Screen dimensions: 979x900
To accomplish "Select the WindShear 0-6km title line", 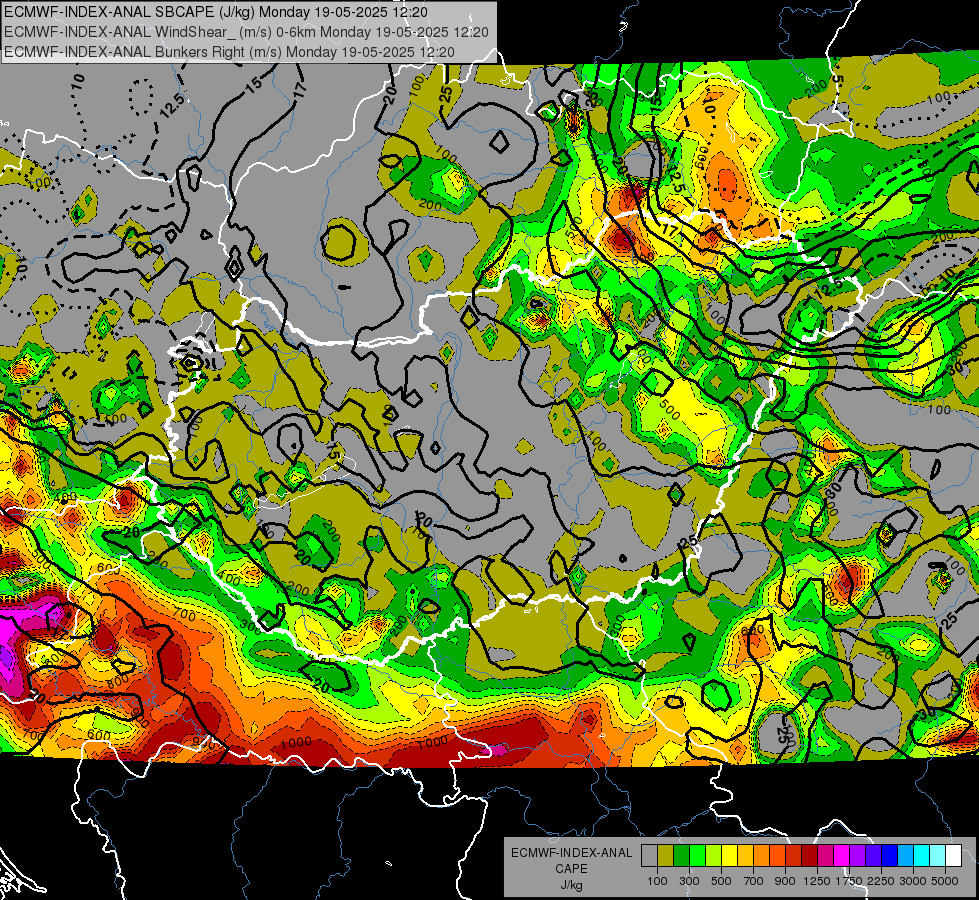I will coord(247,32).
